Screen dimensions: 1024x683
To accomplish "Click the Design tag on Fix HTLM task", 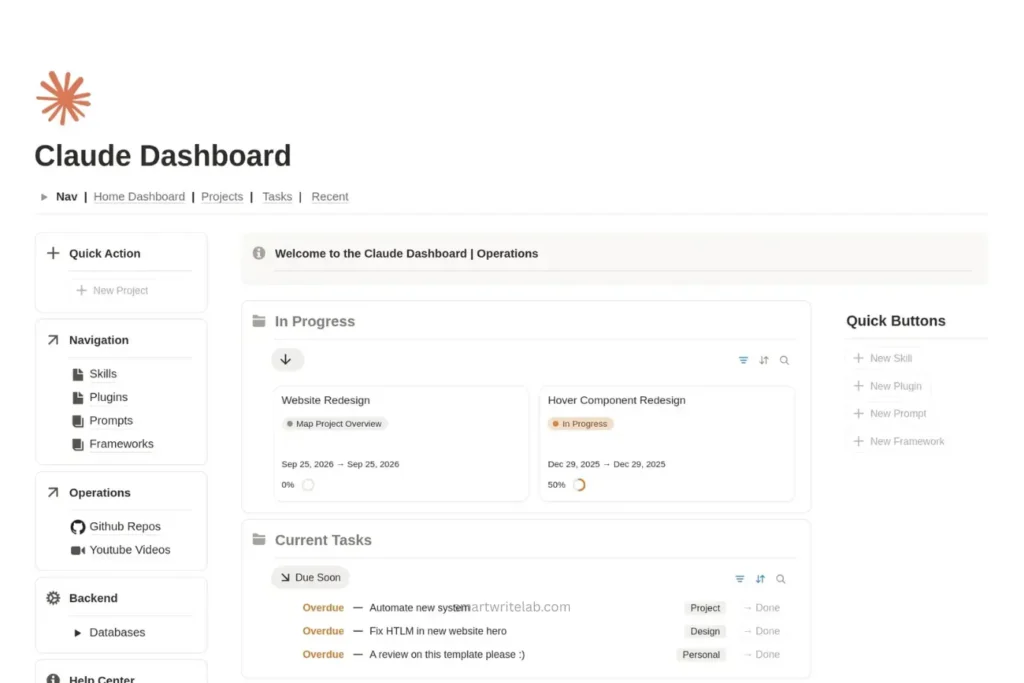I will coord(705,631).
